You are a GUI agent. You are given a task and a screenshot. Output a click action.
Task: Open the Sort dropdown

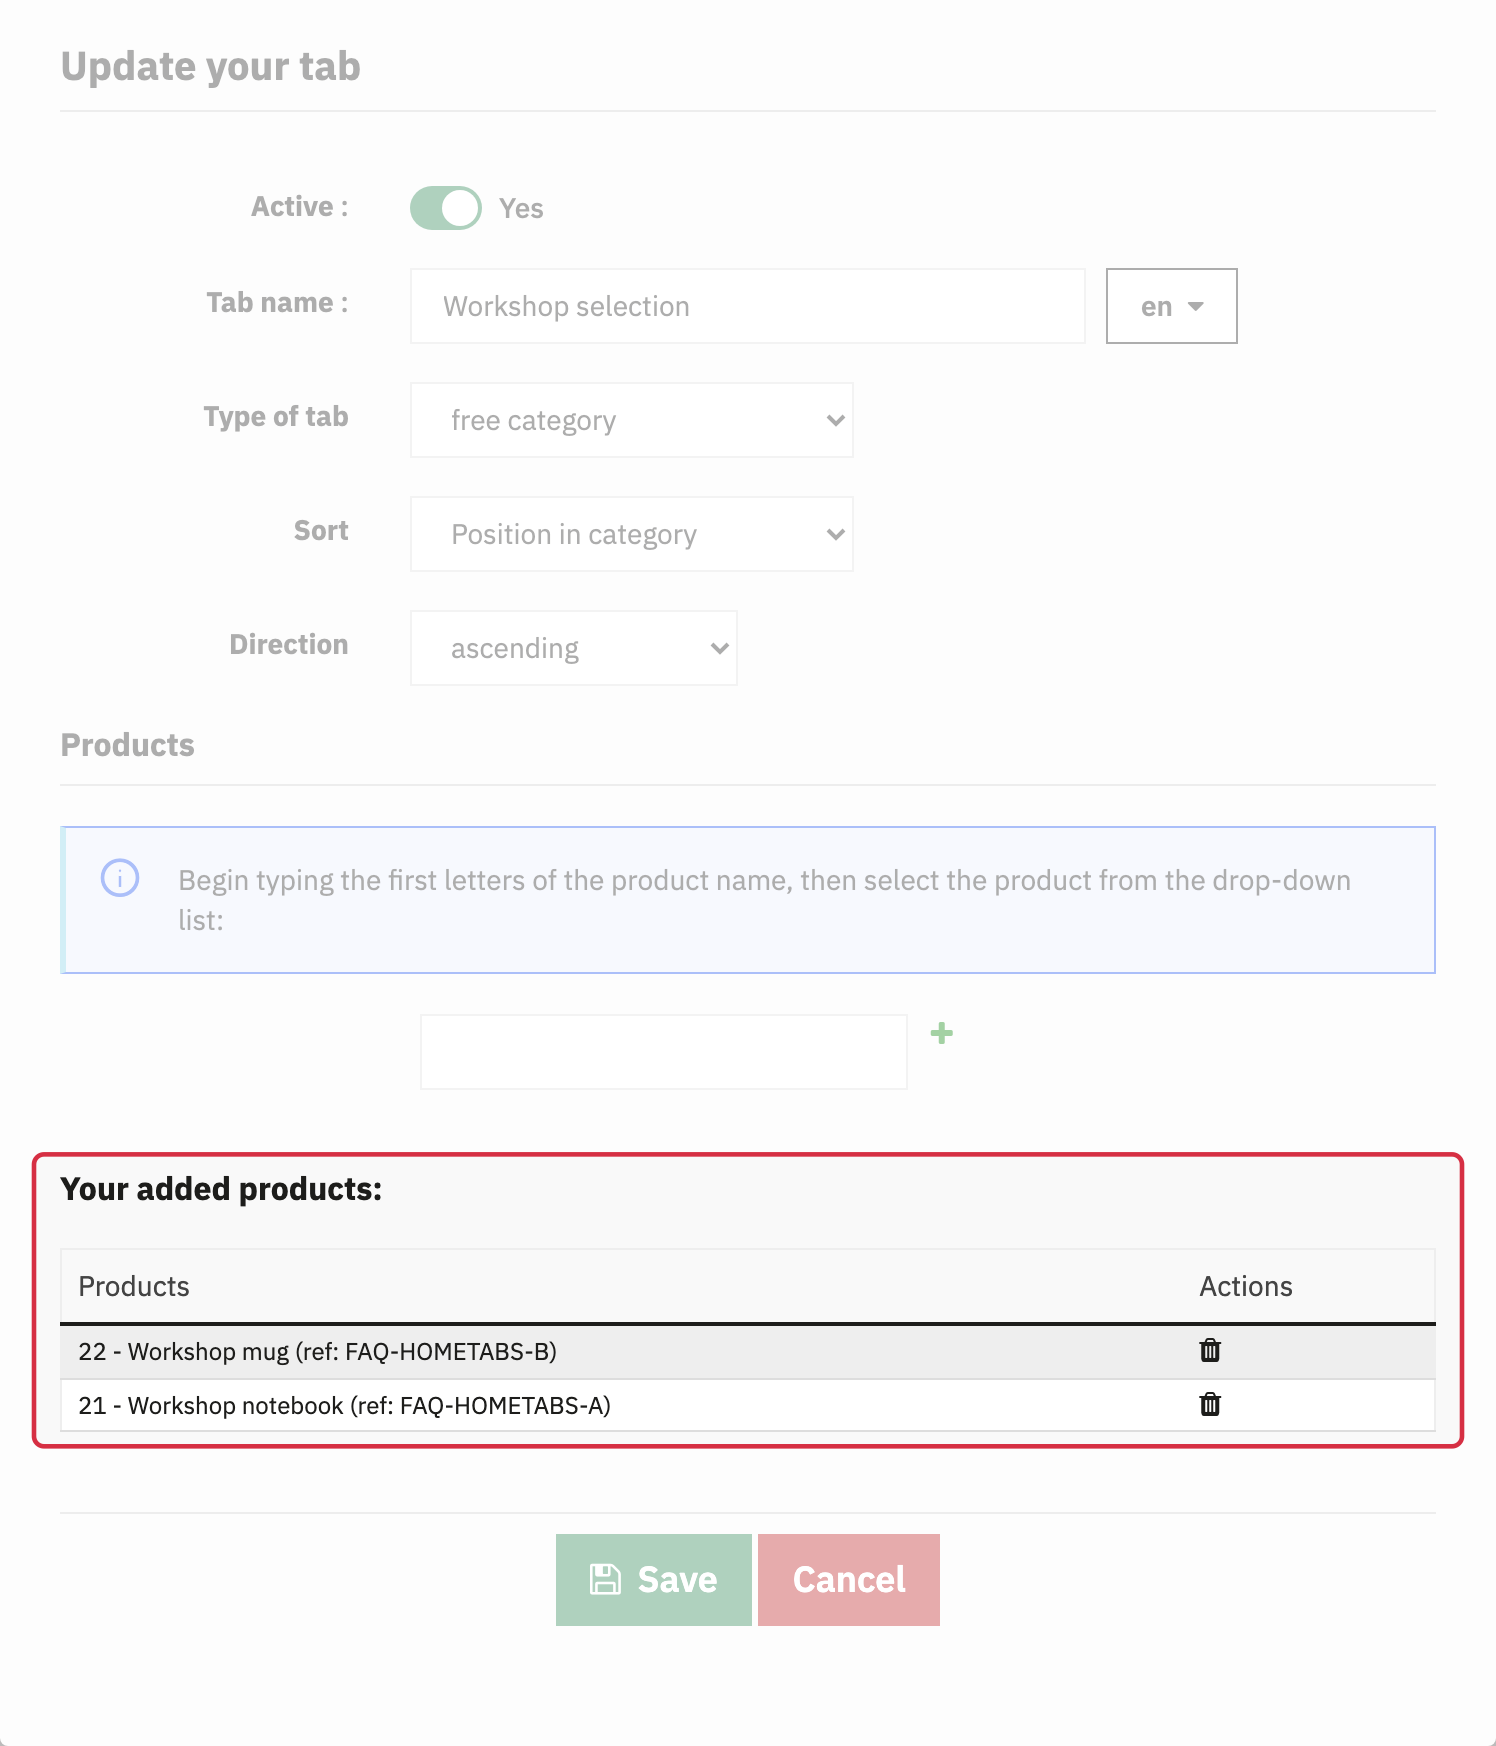click(632, 534)
